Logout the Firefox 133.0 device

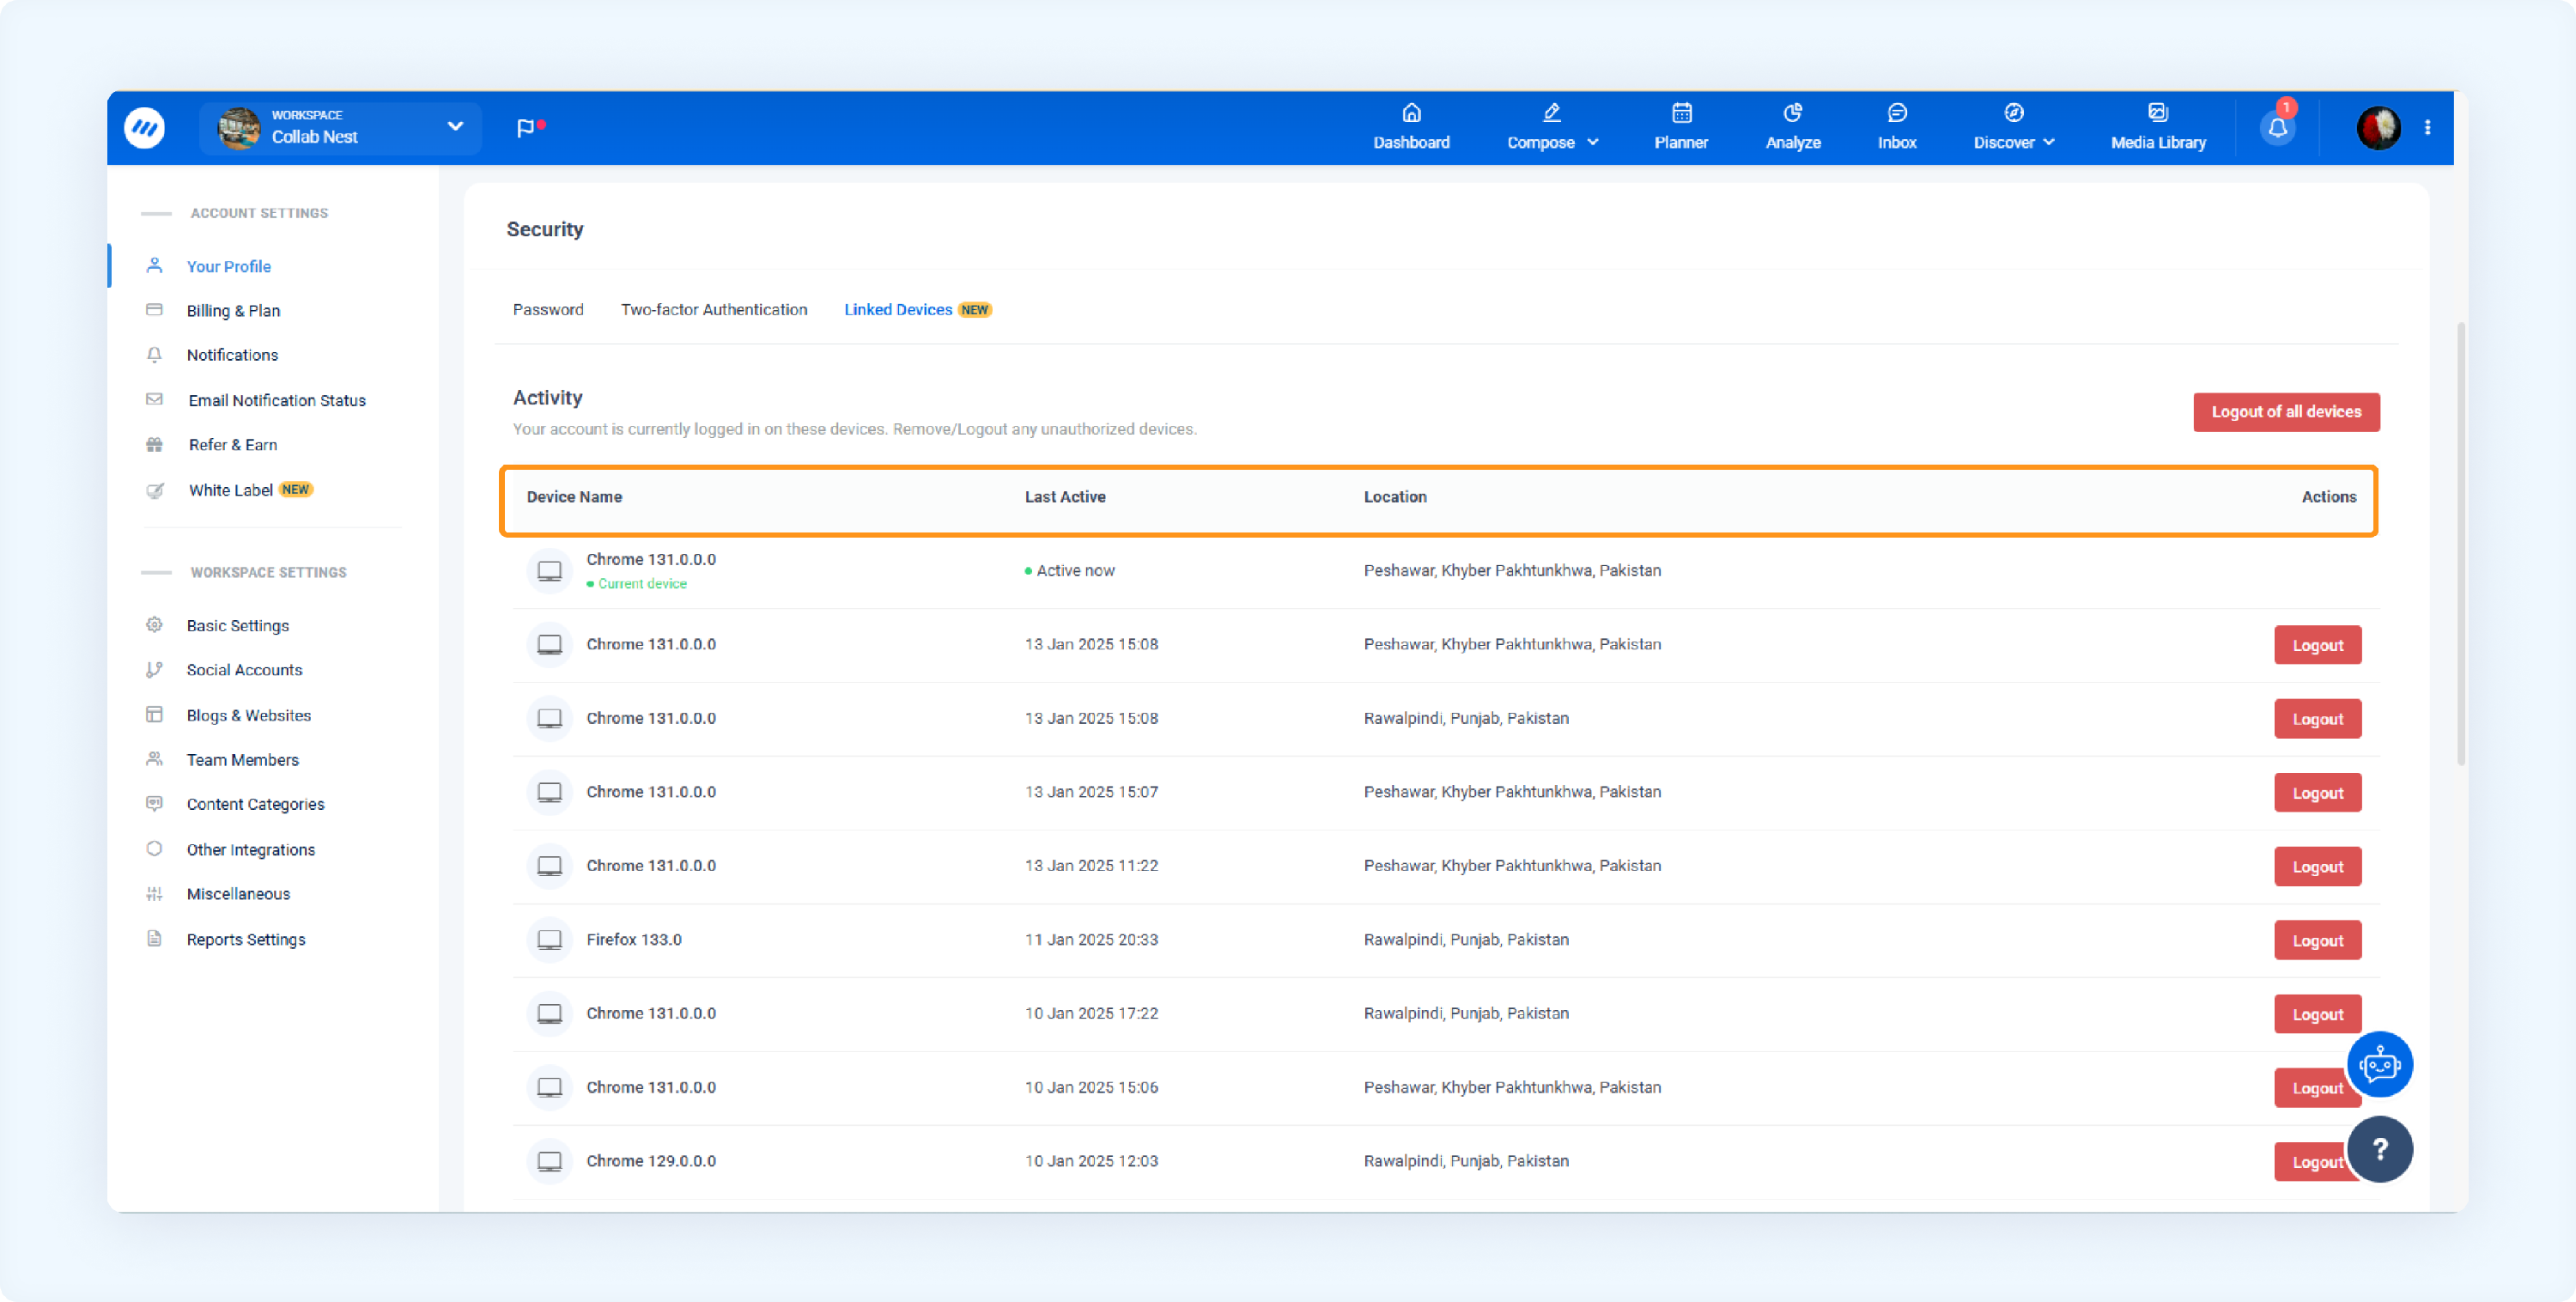click(x=2318, y=940)
